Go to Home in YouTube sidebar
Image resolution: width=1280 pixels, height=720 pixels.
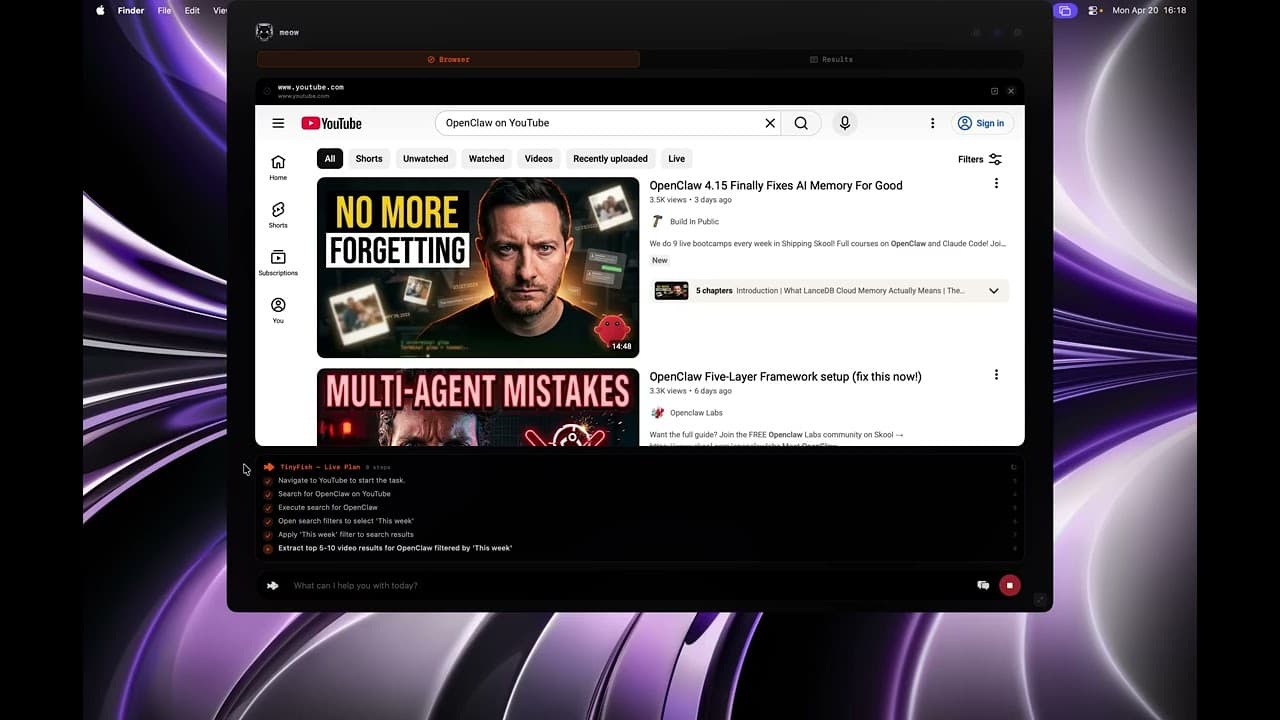pos(278,167)
